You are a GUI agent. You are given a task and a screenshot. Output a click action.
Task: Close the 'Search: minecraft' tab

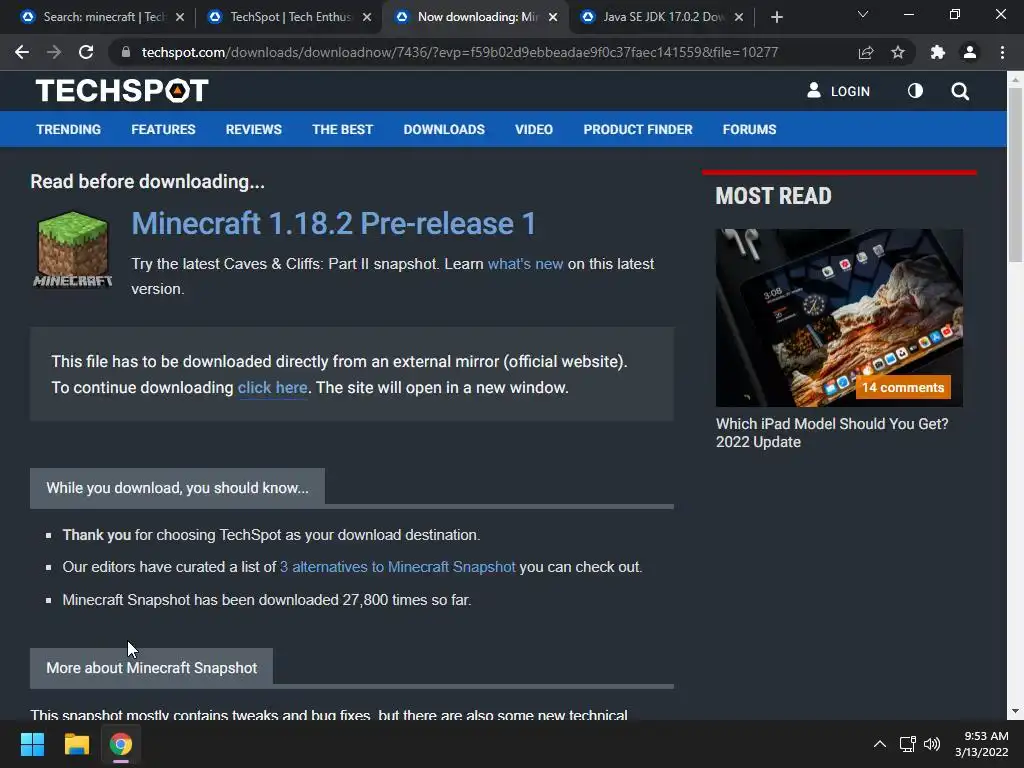coord(180,17)
